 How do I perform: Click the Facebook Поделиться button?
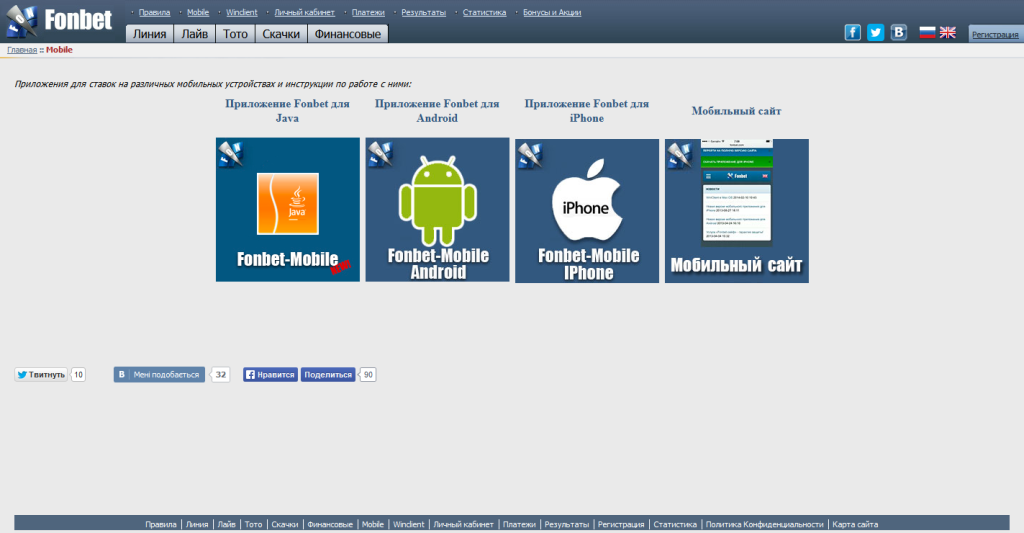click(x=328, y=374)
